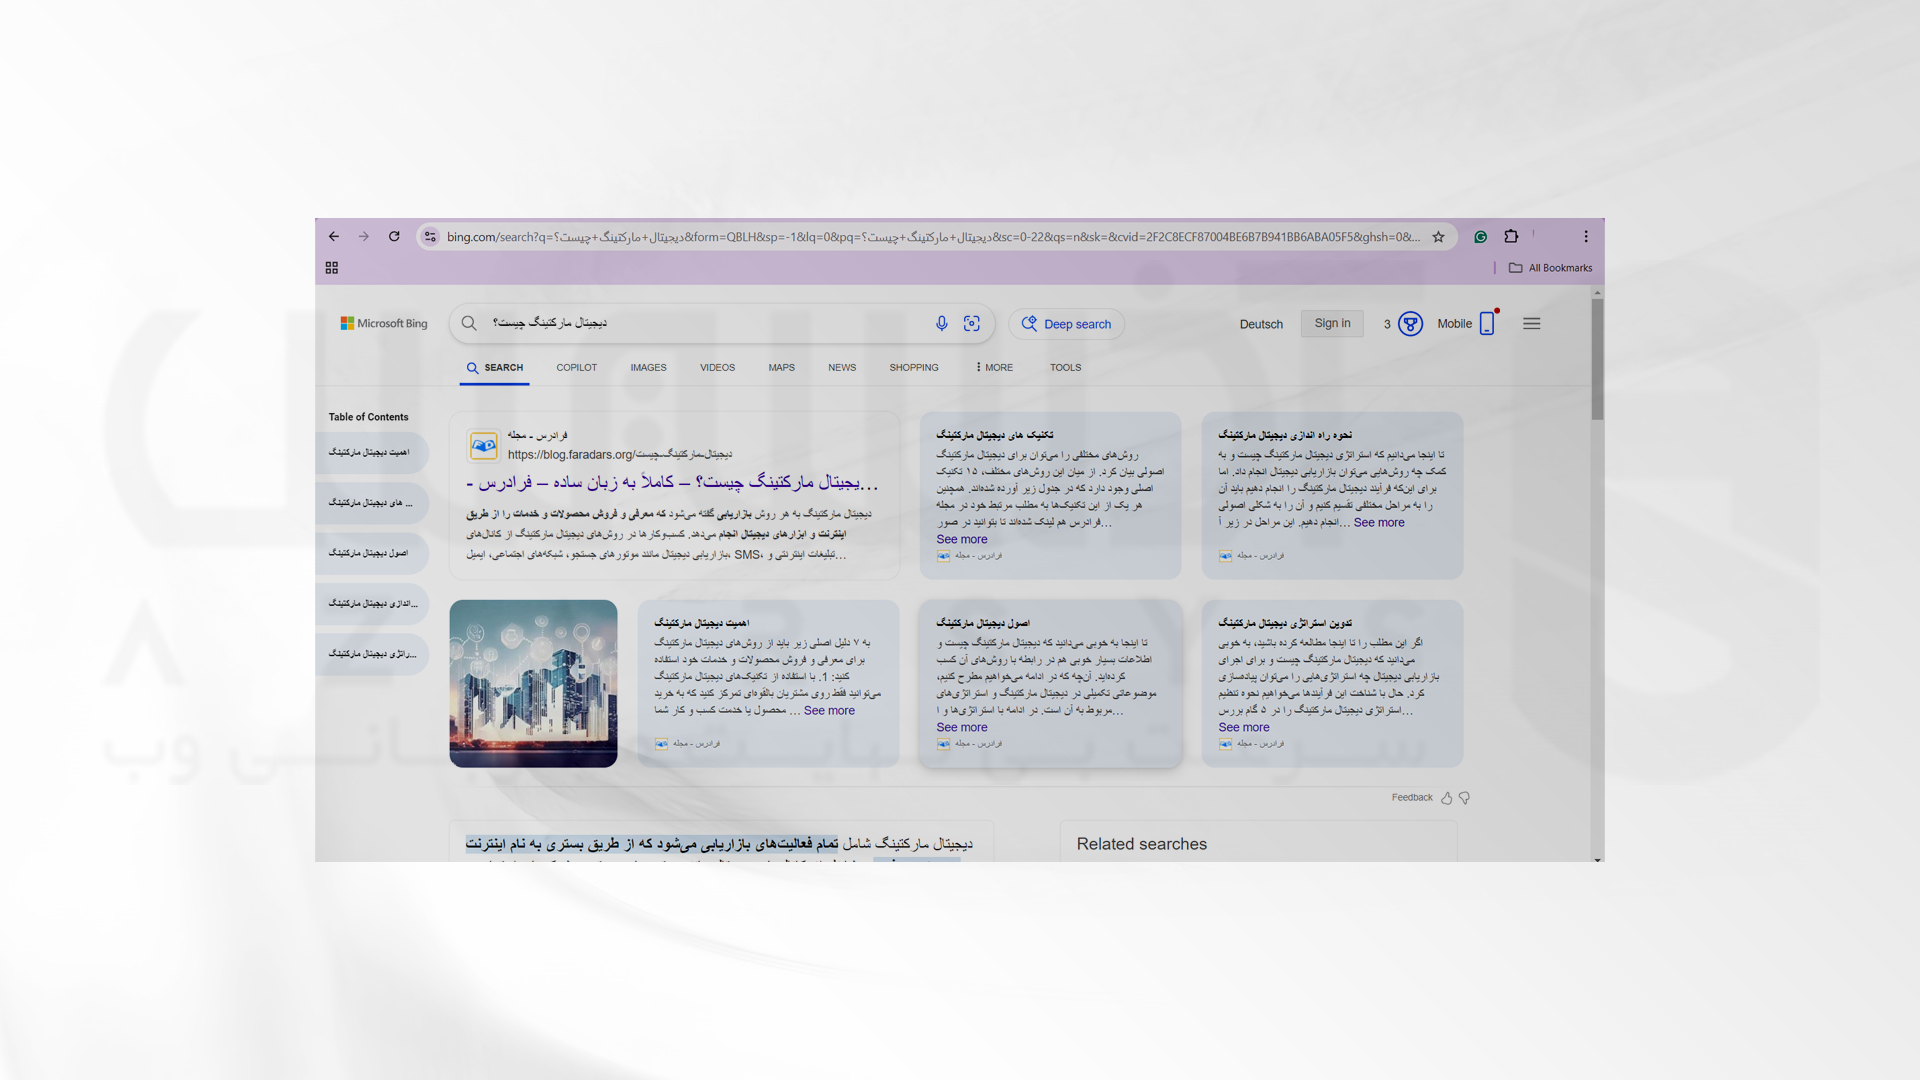Click source icon in تکنیک های card footer
This screenshot has width=1920, height=1080.
943,556
